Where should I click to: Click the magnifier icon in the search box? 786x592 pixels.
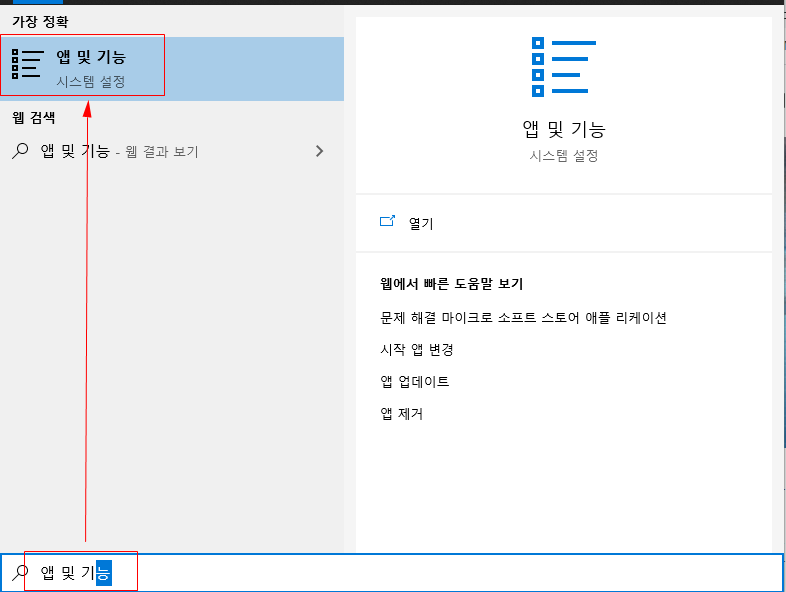point(20,572)
